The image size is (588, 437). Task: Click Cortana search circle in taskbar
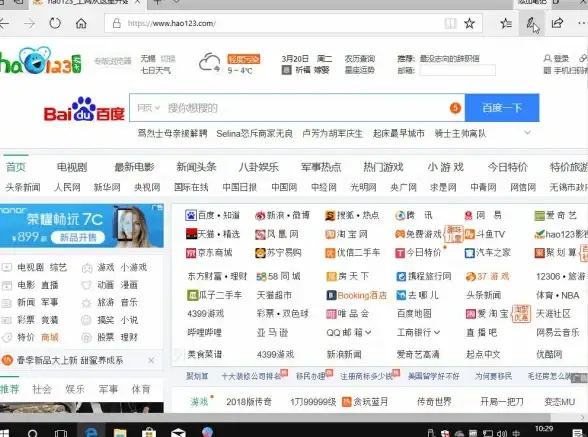[x=33, y=433]
